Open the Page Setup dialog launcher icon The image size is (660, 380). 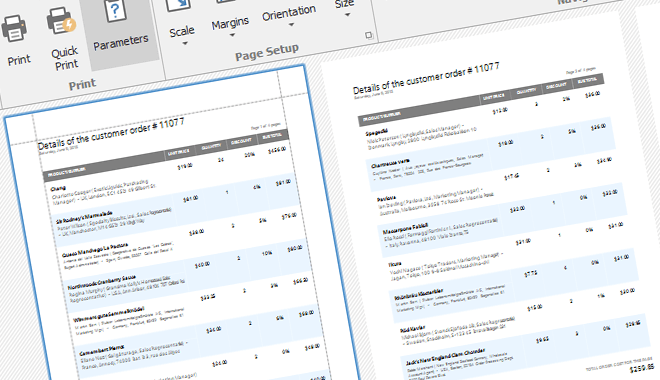tap(369, 35)
